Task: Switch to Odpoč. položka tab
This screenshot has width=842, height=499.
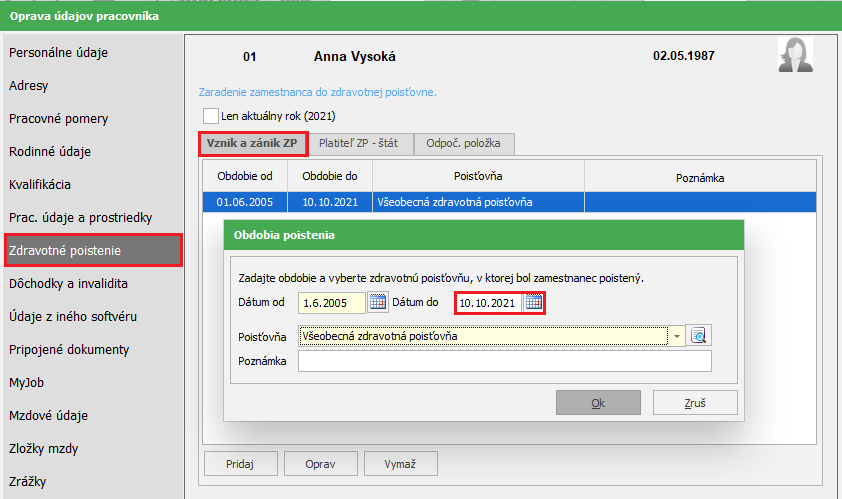Action: (x=463, y=143)
